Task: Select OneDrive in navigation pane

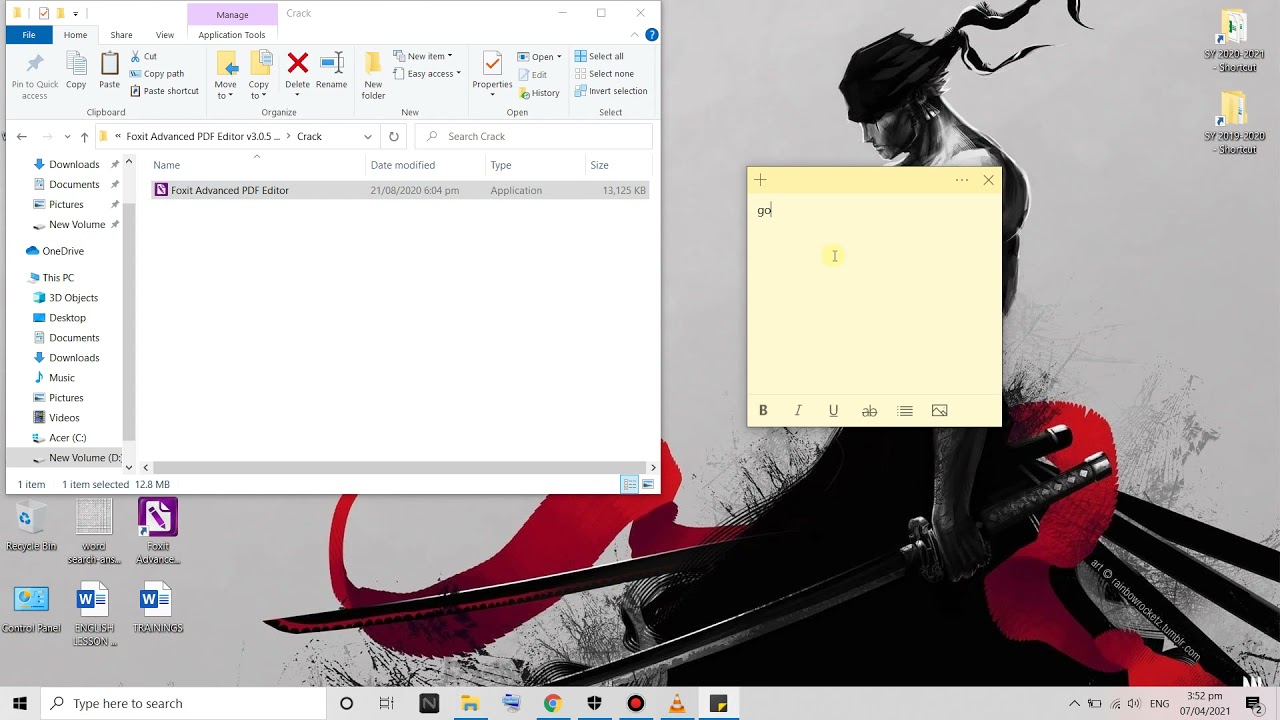Action: pos(63,251)
